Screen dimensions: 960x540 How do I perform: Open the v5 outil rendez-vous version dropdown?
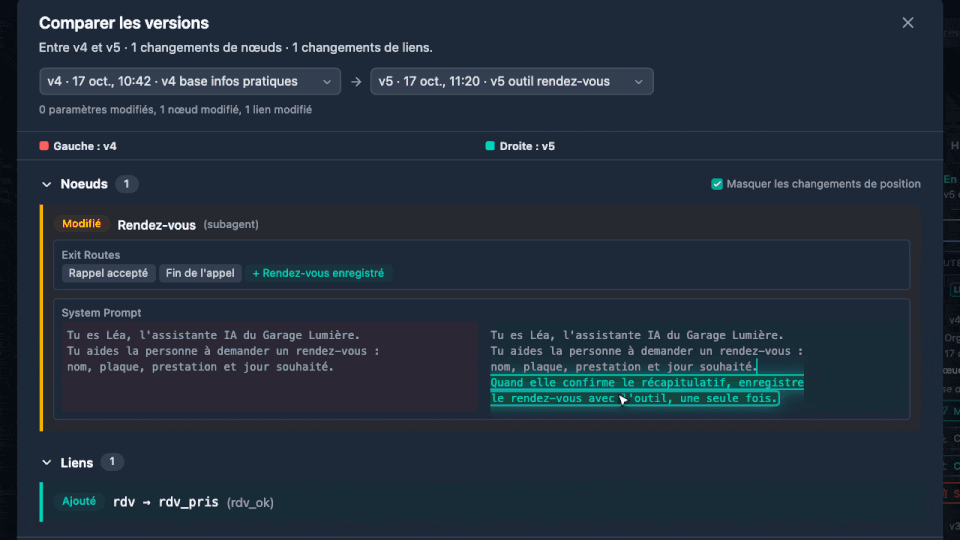[x=511, y=81]
